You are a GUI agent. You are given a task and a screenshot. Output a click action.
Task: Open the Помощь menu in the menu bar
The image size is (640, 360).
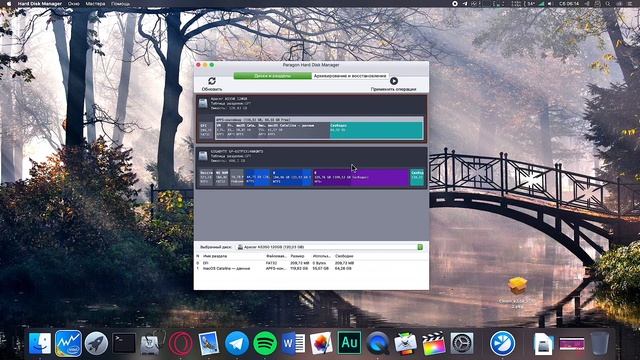pos(120,4)
